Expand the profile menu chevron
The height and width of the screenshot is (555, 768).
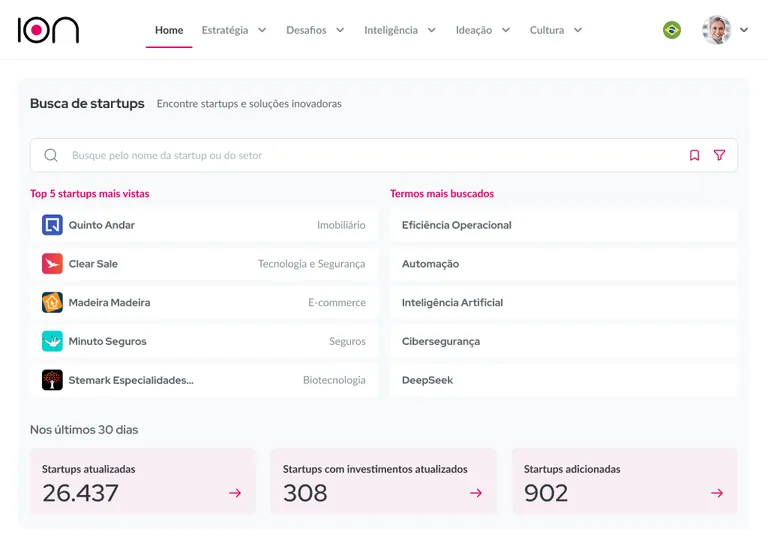[744, 30]
